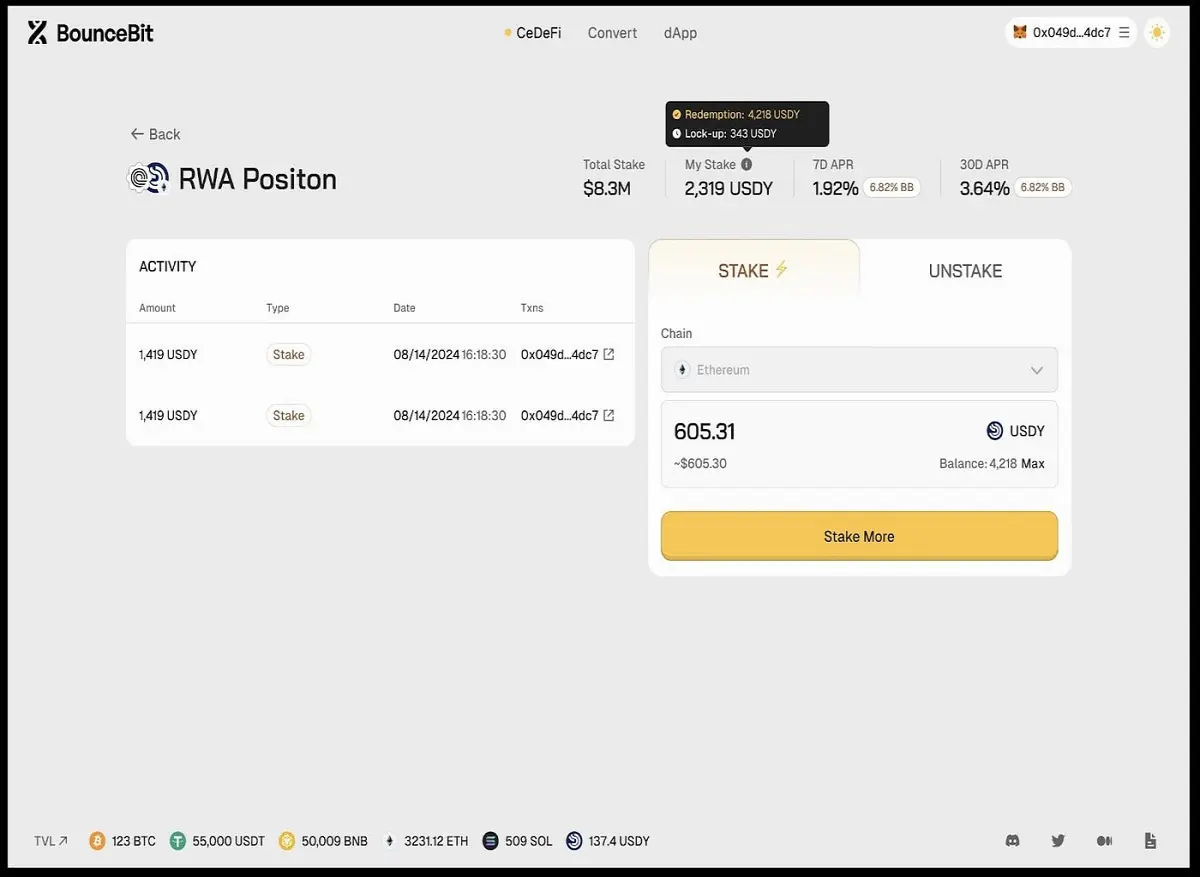Click the USDT icon in the footer
The image size is (1200, 877).
(x=178, y=841)
